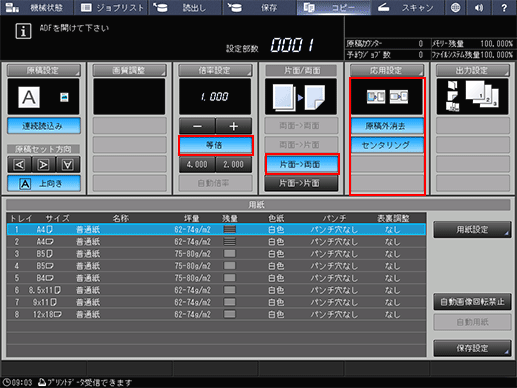Tap the minus zoom ratio button

click(x=197, y=126)
